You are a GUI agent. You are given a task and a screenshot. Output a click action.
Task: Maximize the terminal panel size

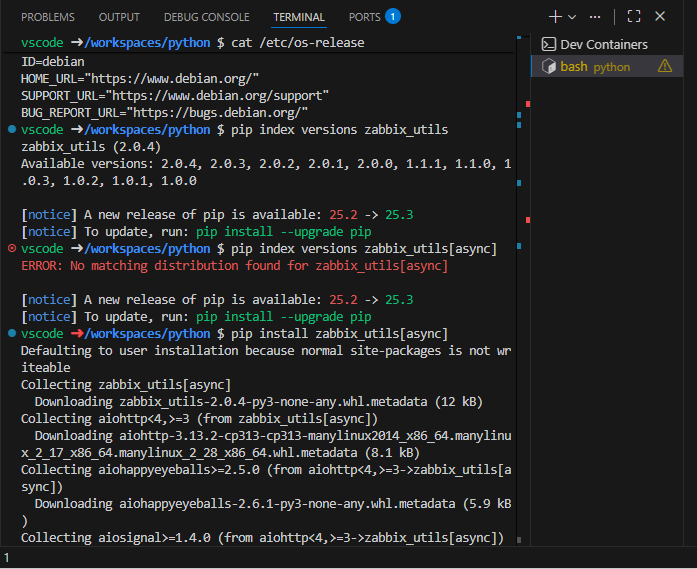[634, 16]
